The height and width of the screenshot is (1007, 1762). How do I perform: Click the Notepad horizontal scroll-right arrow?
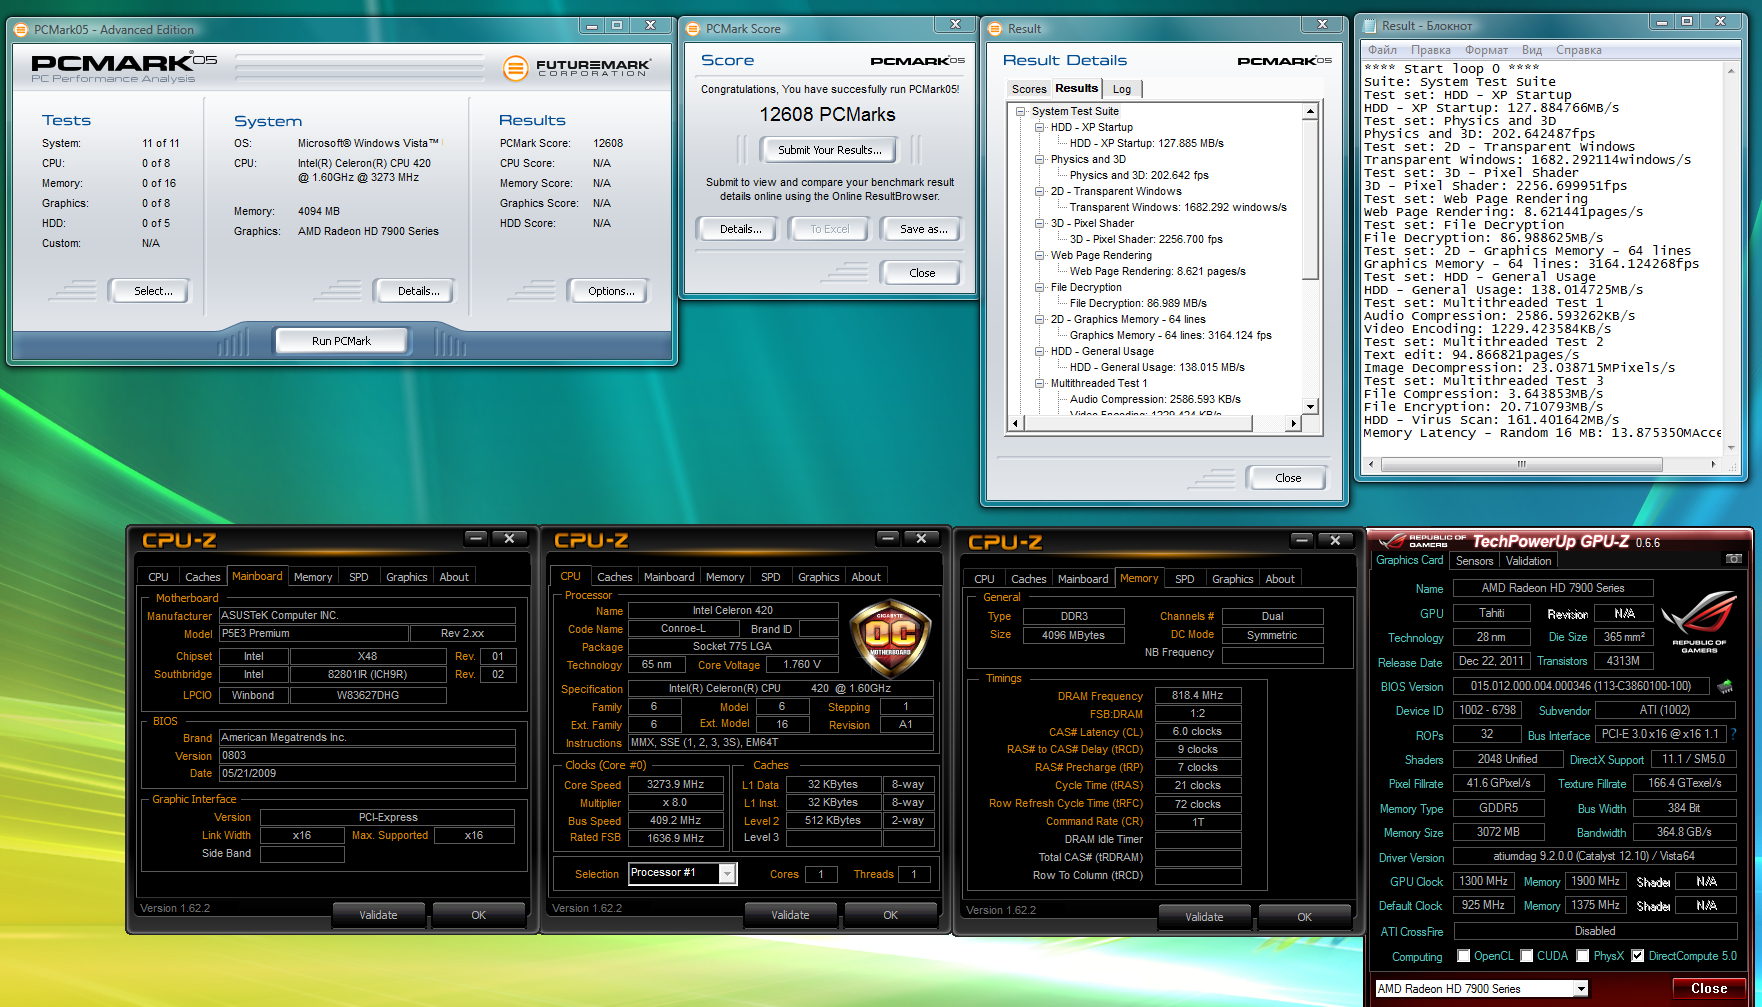pos(1714,464)
